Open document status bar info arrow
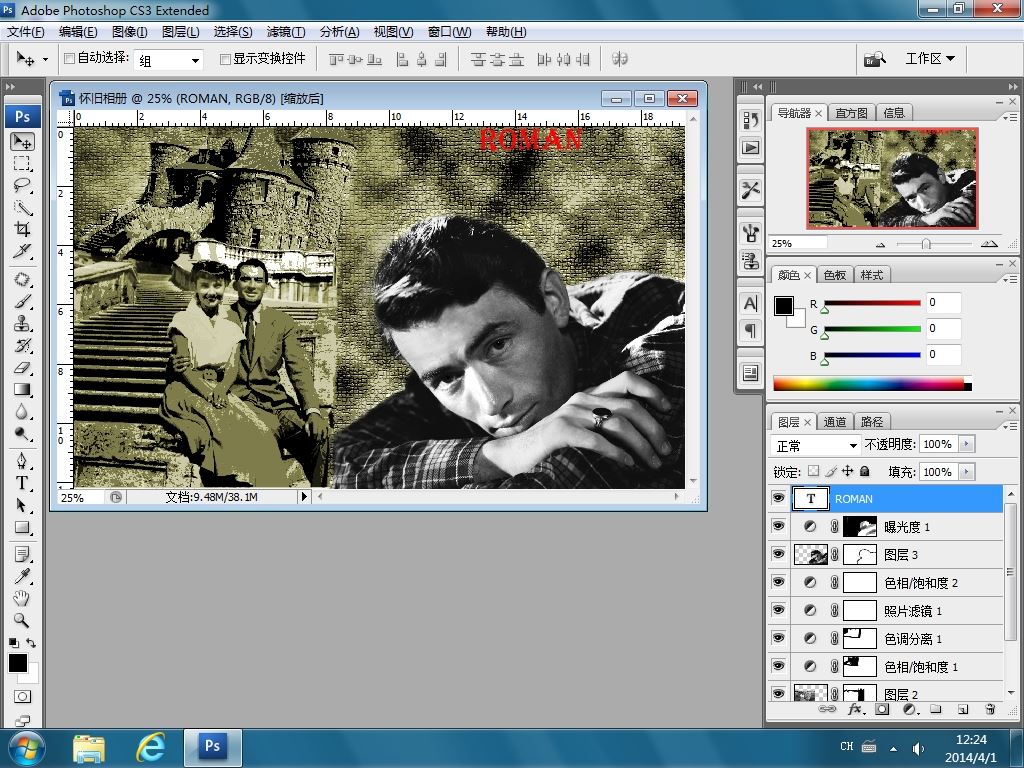The width and height of the screenshot is (1024, 768). [304, 497]
